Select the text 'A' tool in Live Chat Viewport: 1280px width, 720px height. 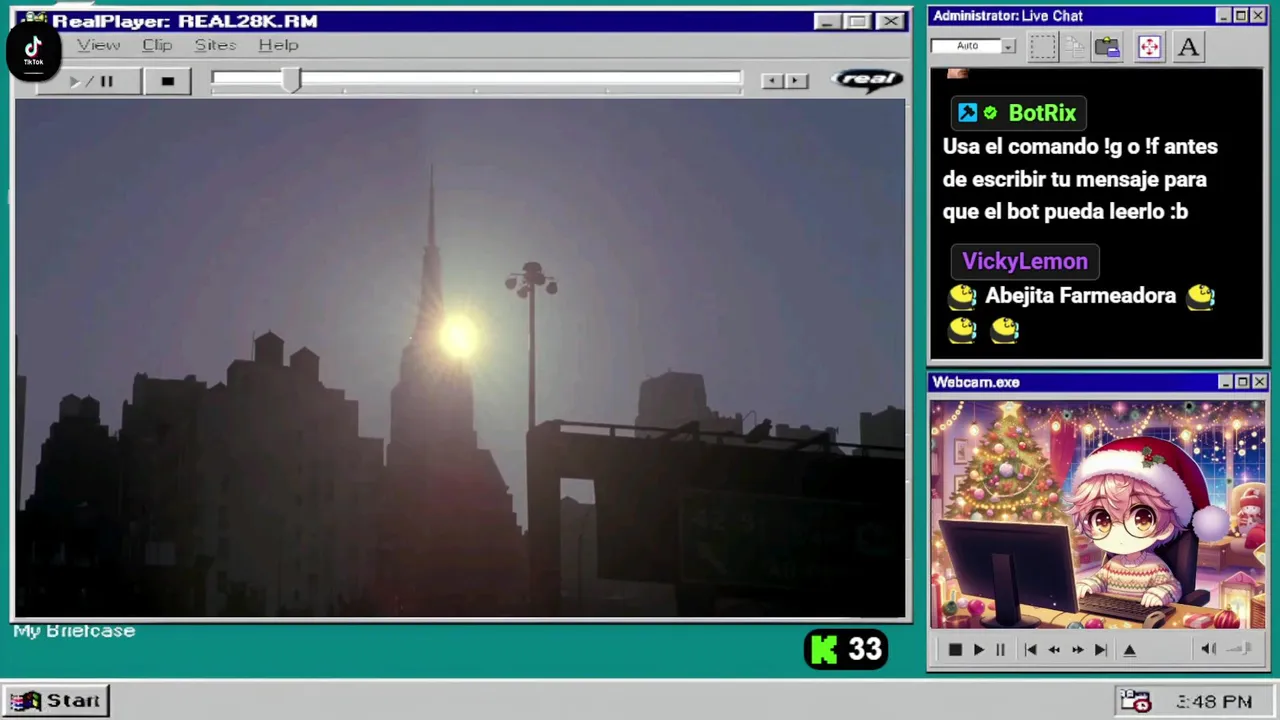pos(1188,47)
